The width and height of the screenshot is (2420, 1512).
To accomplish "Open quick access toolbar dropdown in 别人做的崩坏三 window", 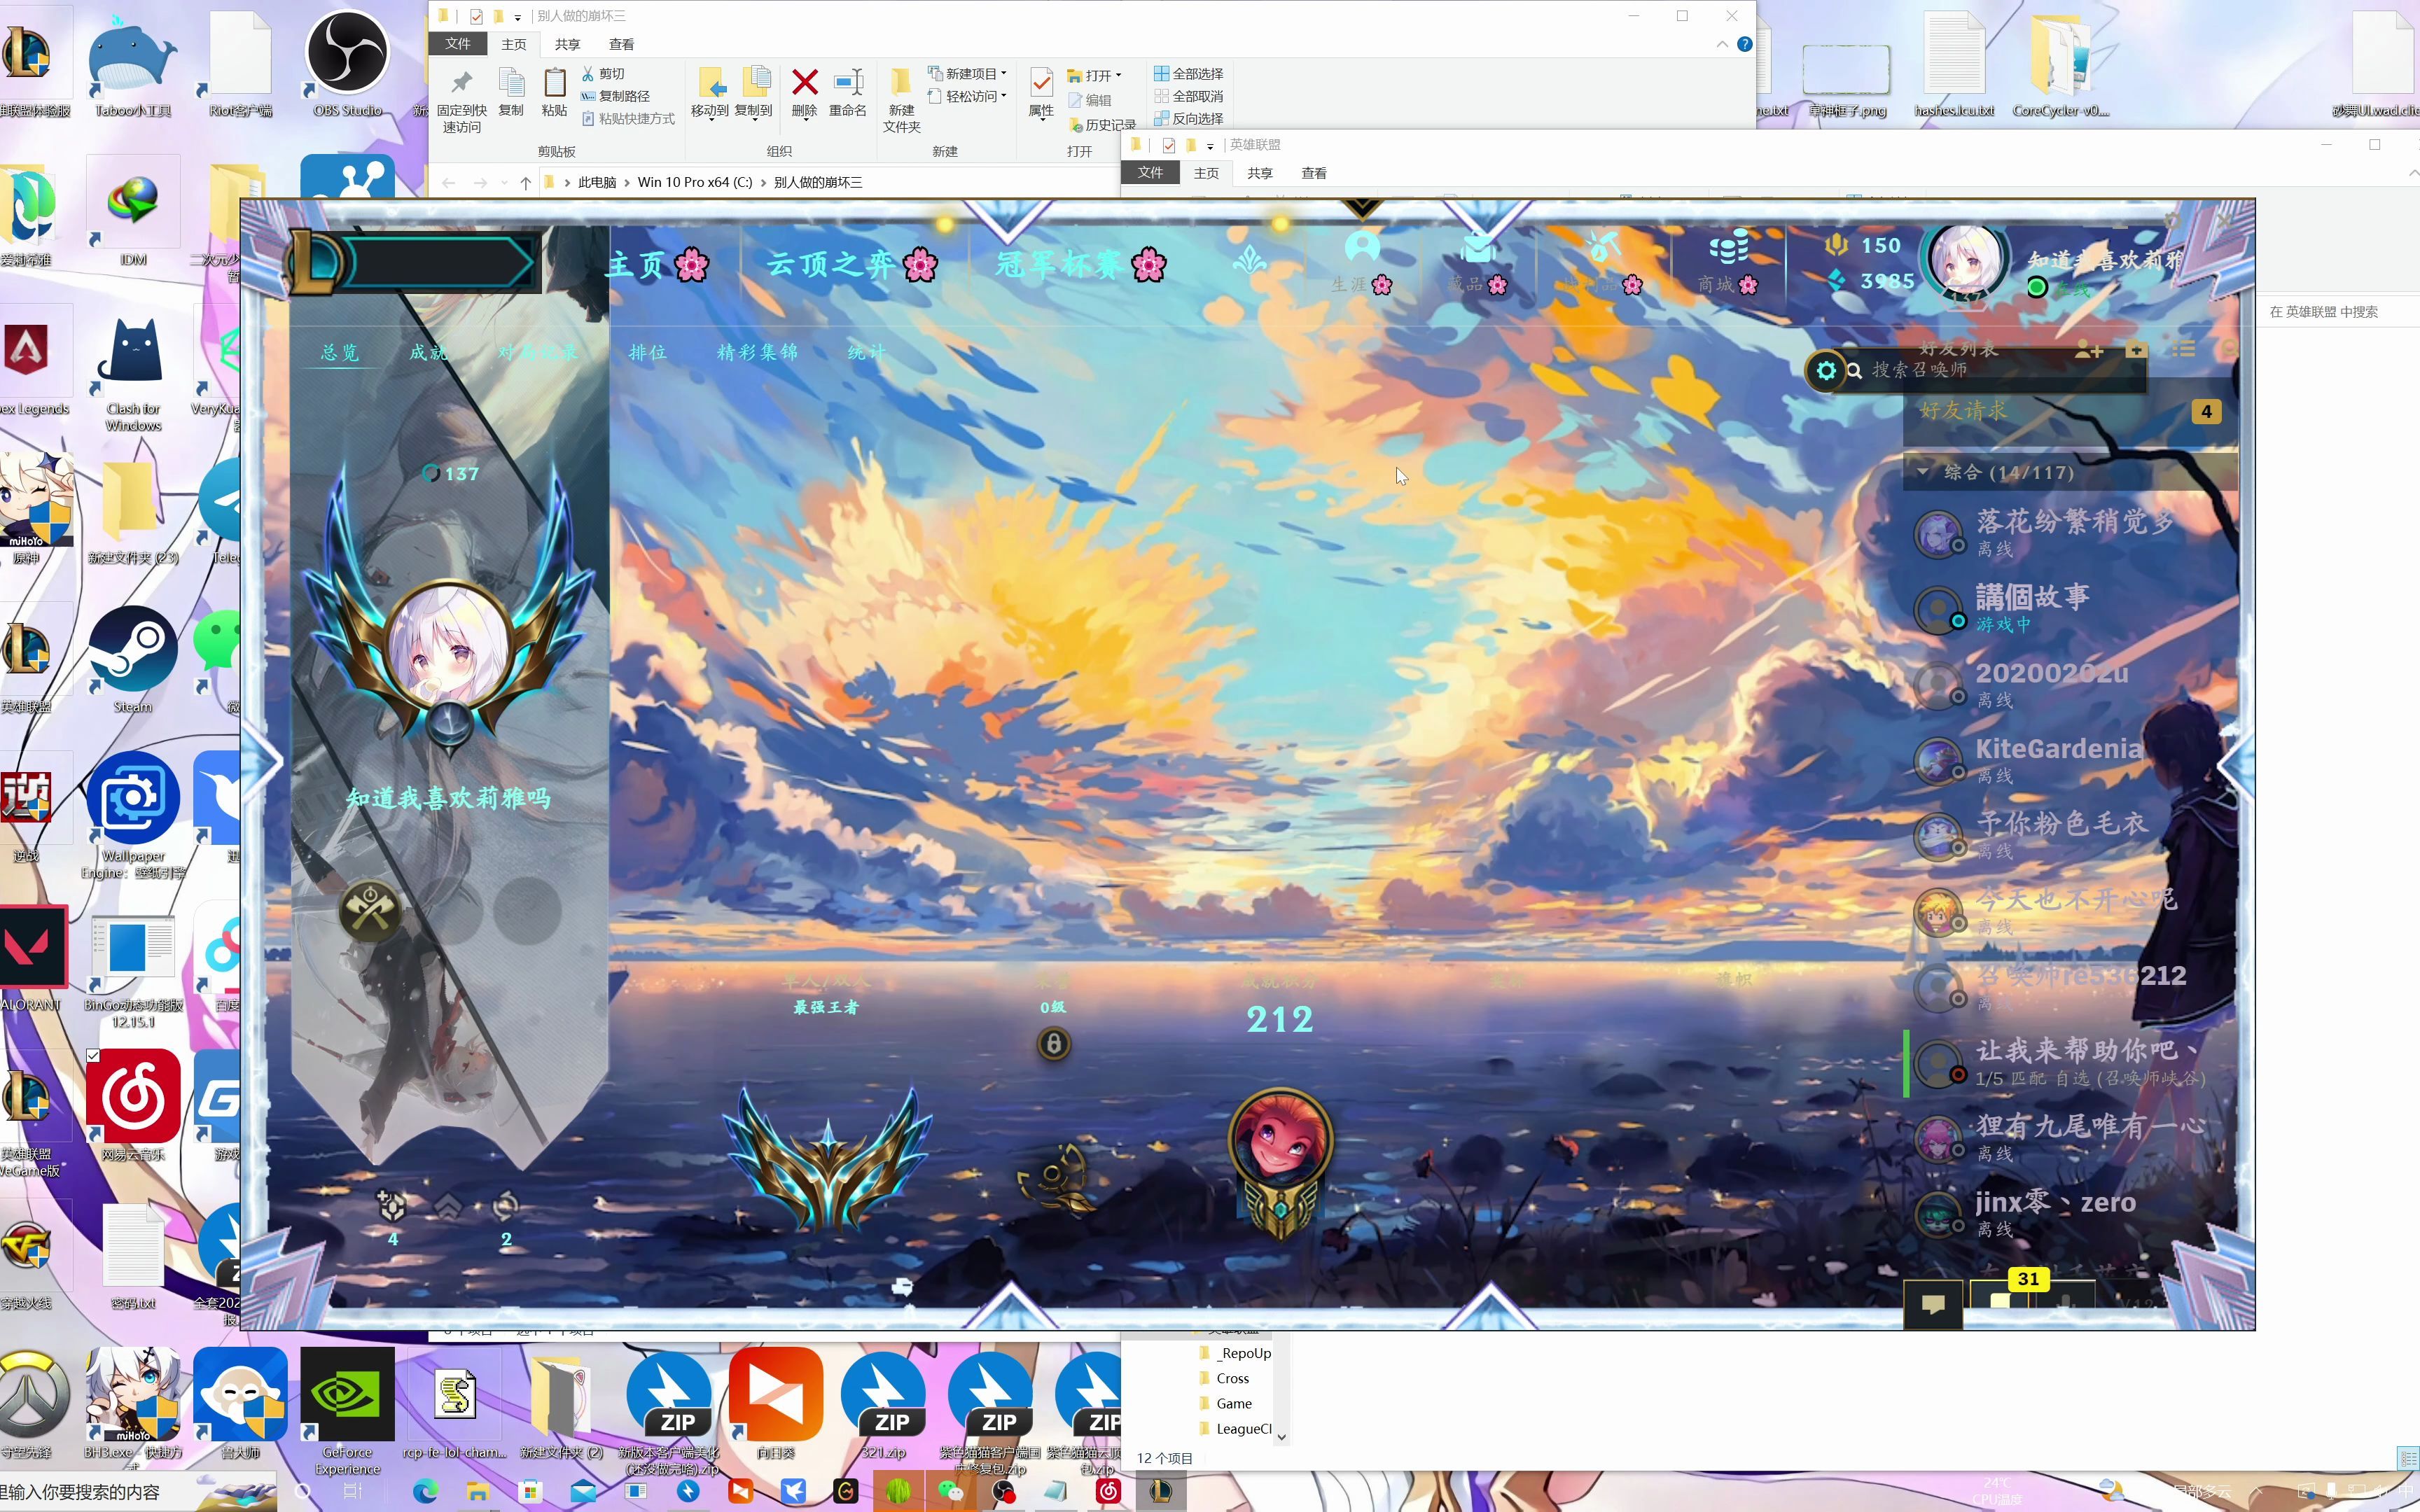I will coord(517,17).
